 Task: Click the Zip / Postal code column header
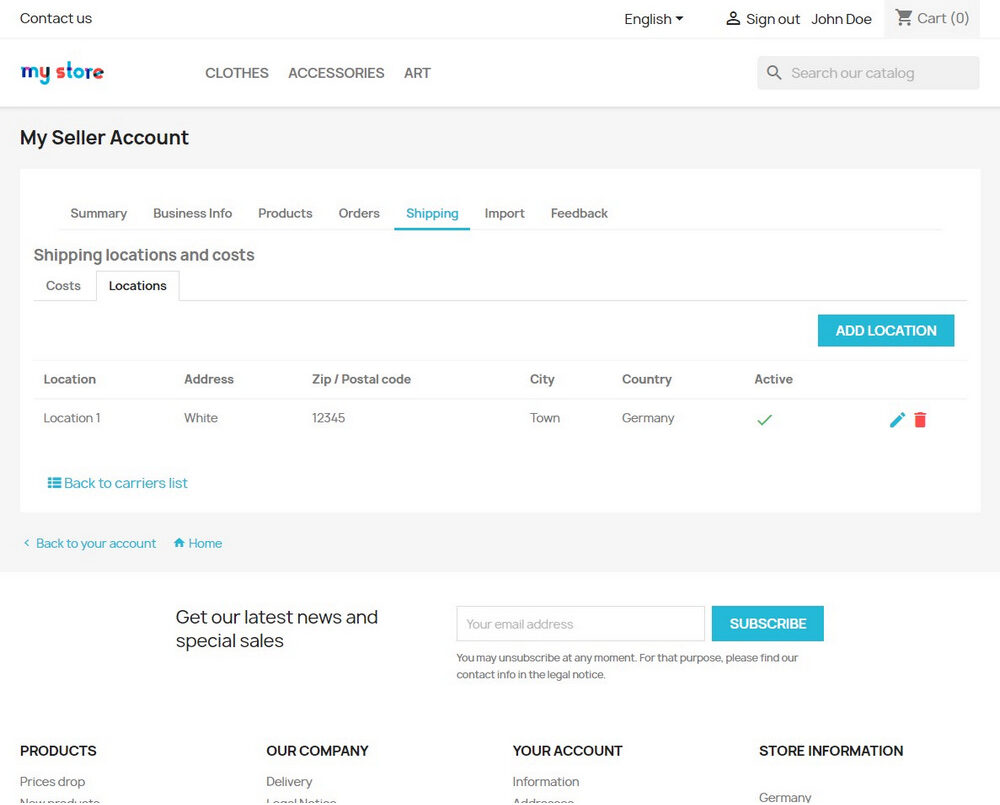[x=362, y=379]
